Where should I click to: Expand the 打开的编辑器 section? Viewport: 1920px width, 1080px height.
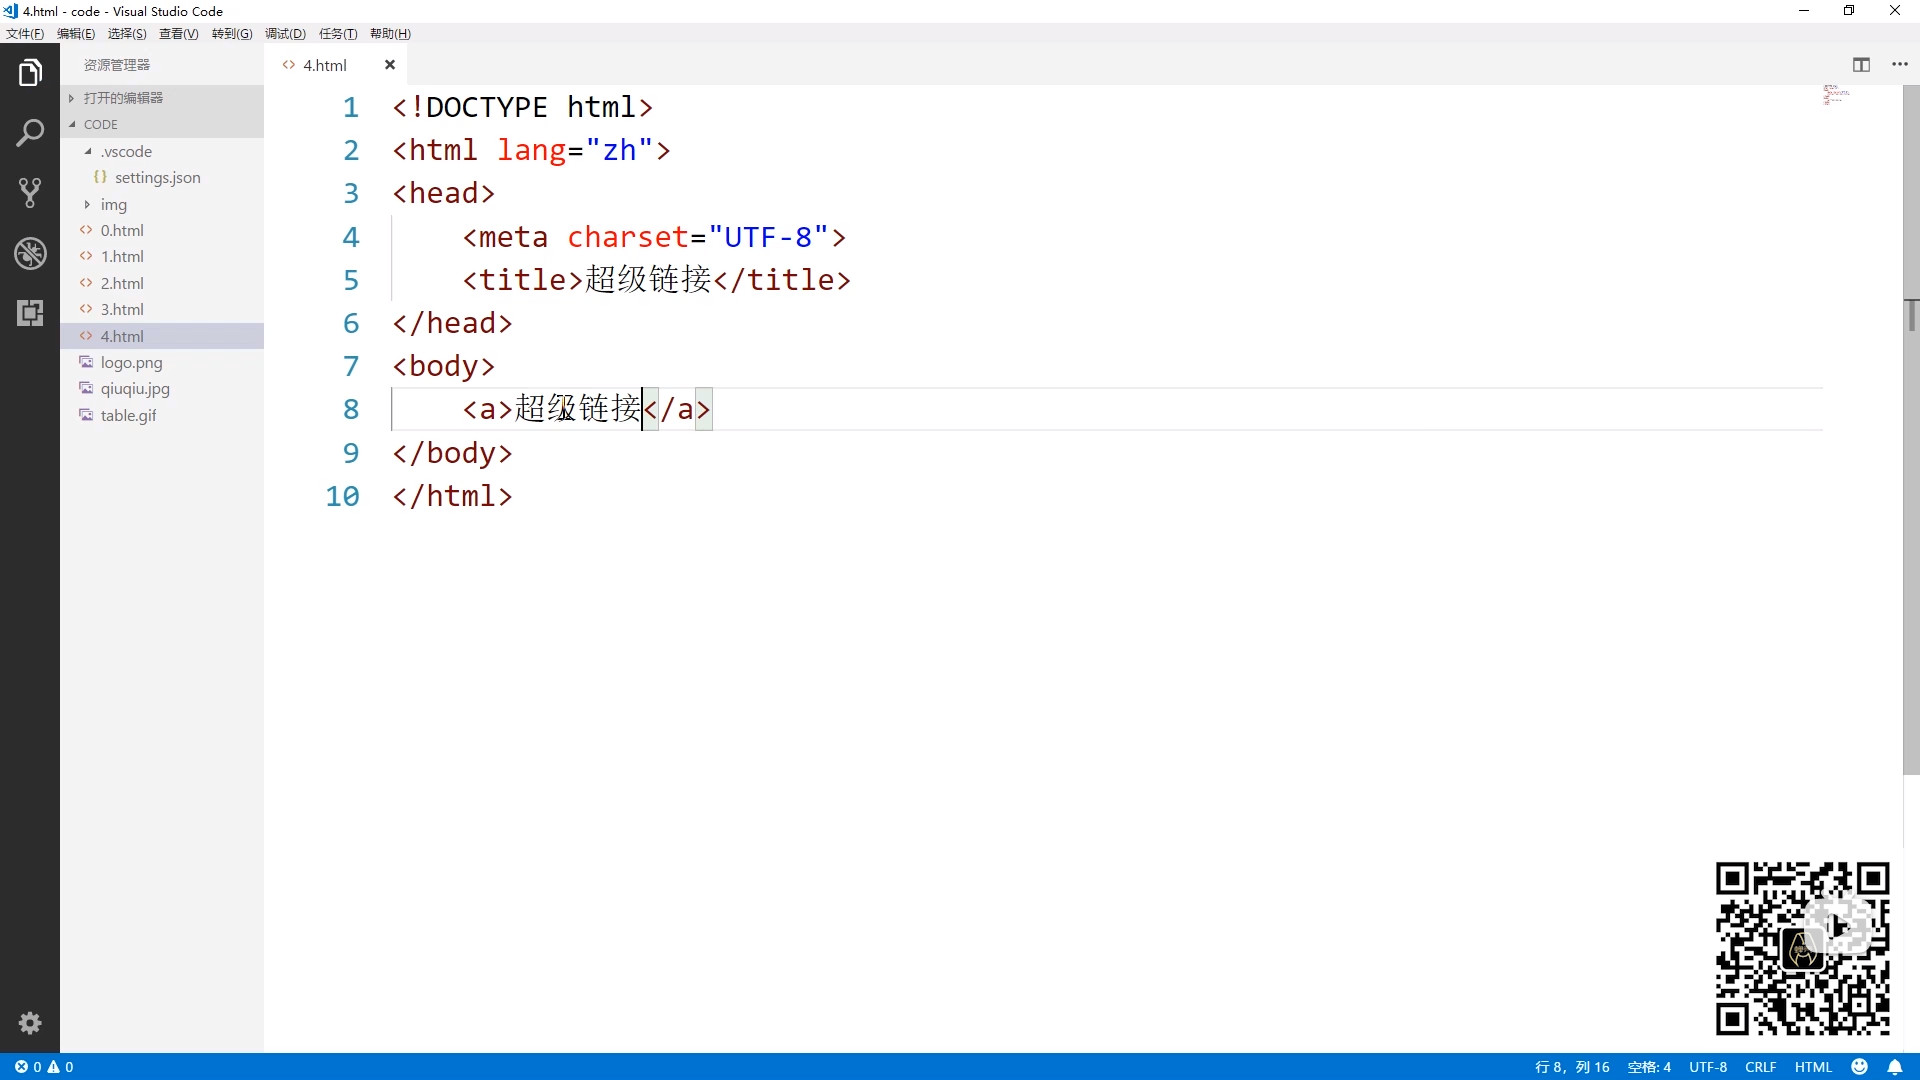pos(123,98)
